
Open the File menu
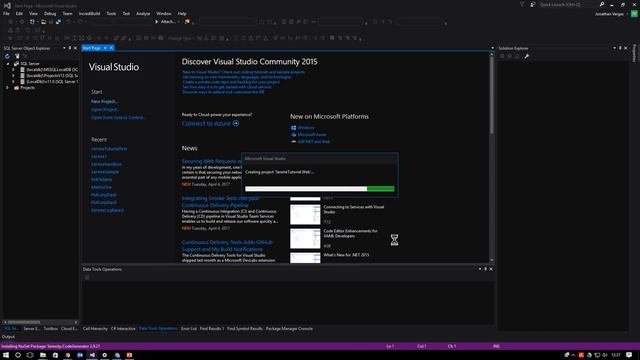coord(6,13)
